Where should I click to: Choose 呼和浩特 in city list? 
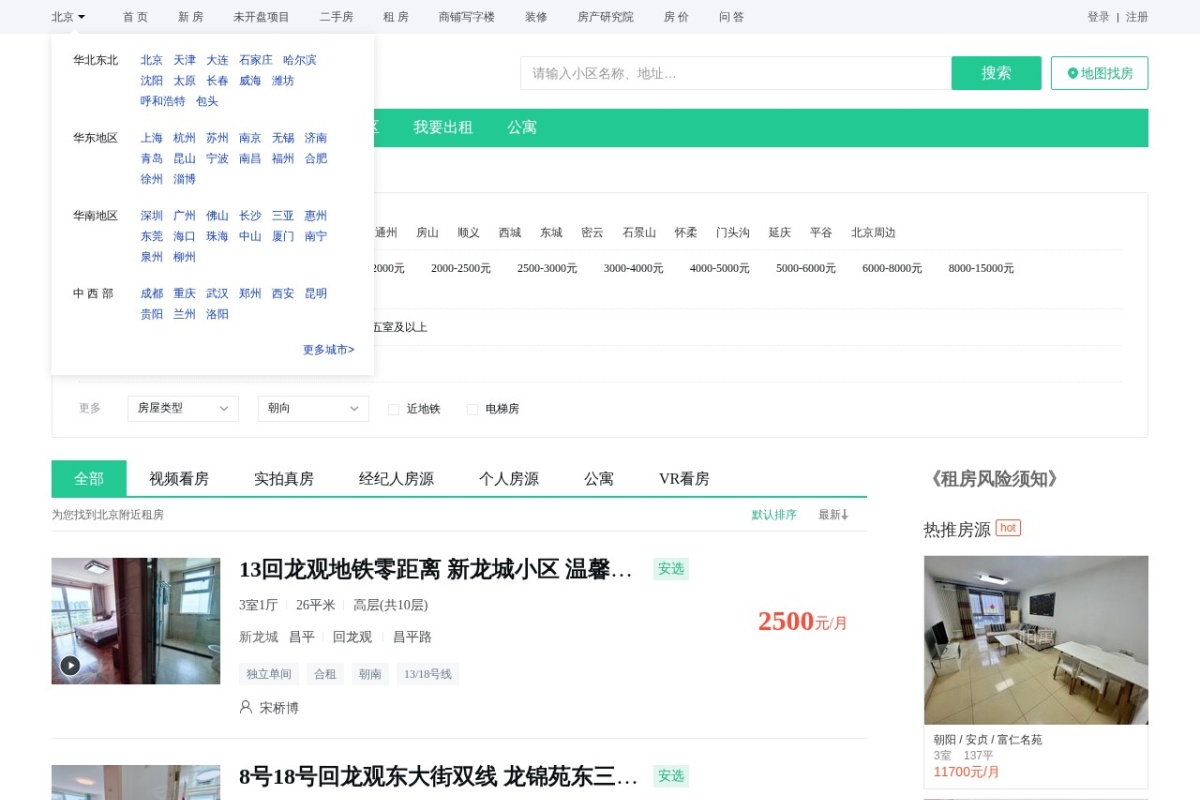pos(162,101)
